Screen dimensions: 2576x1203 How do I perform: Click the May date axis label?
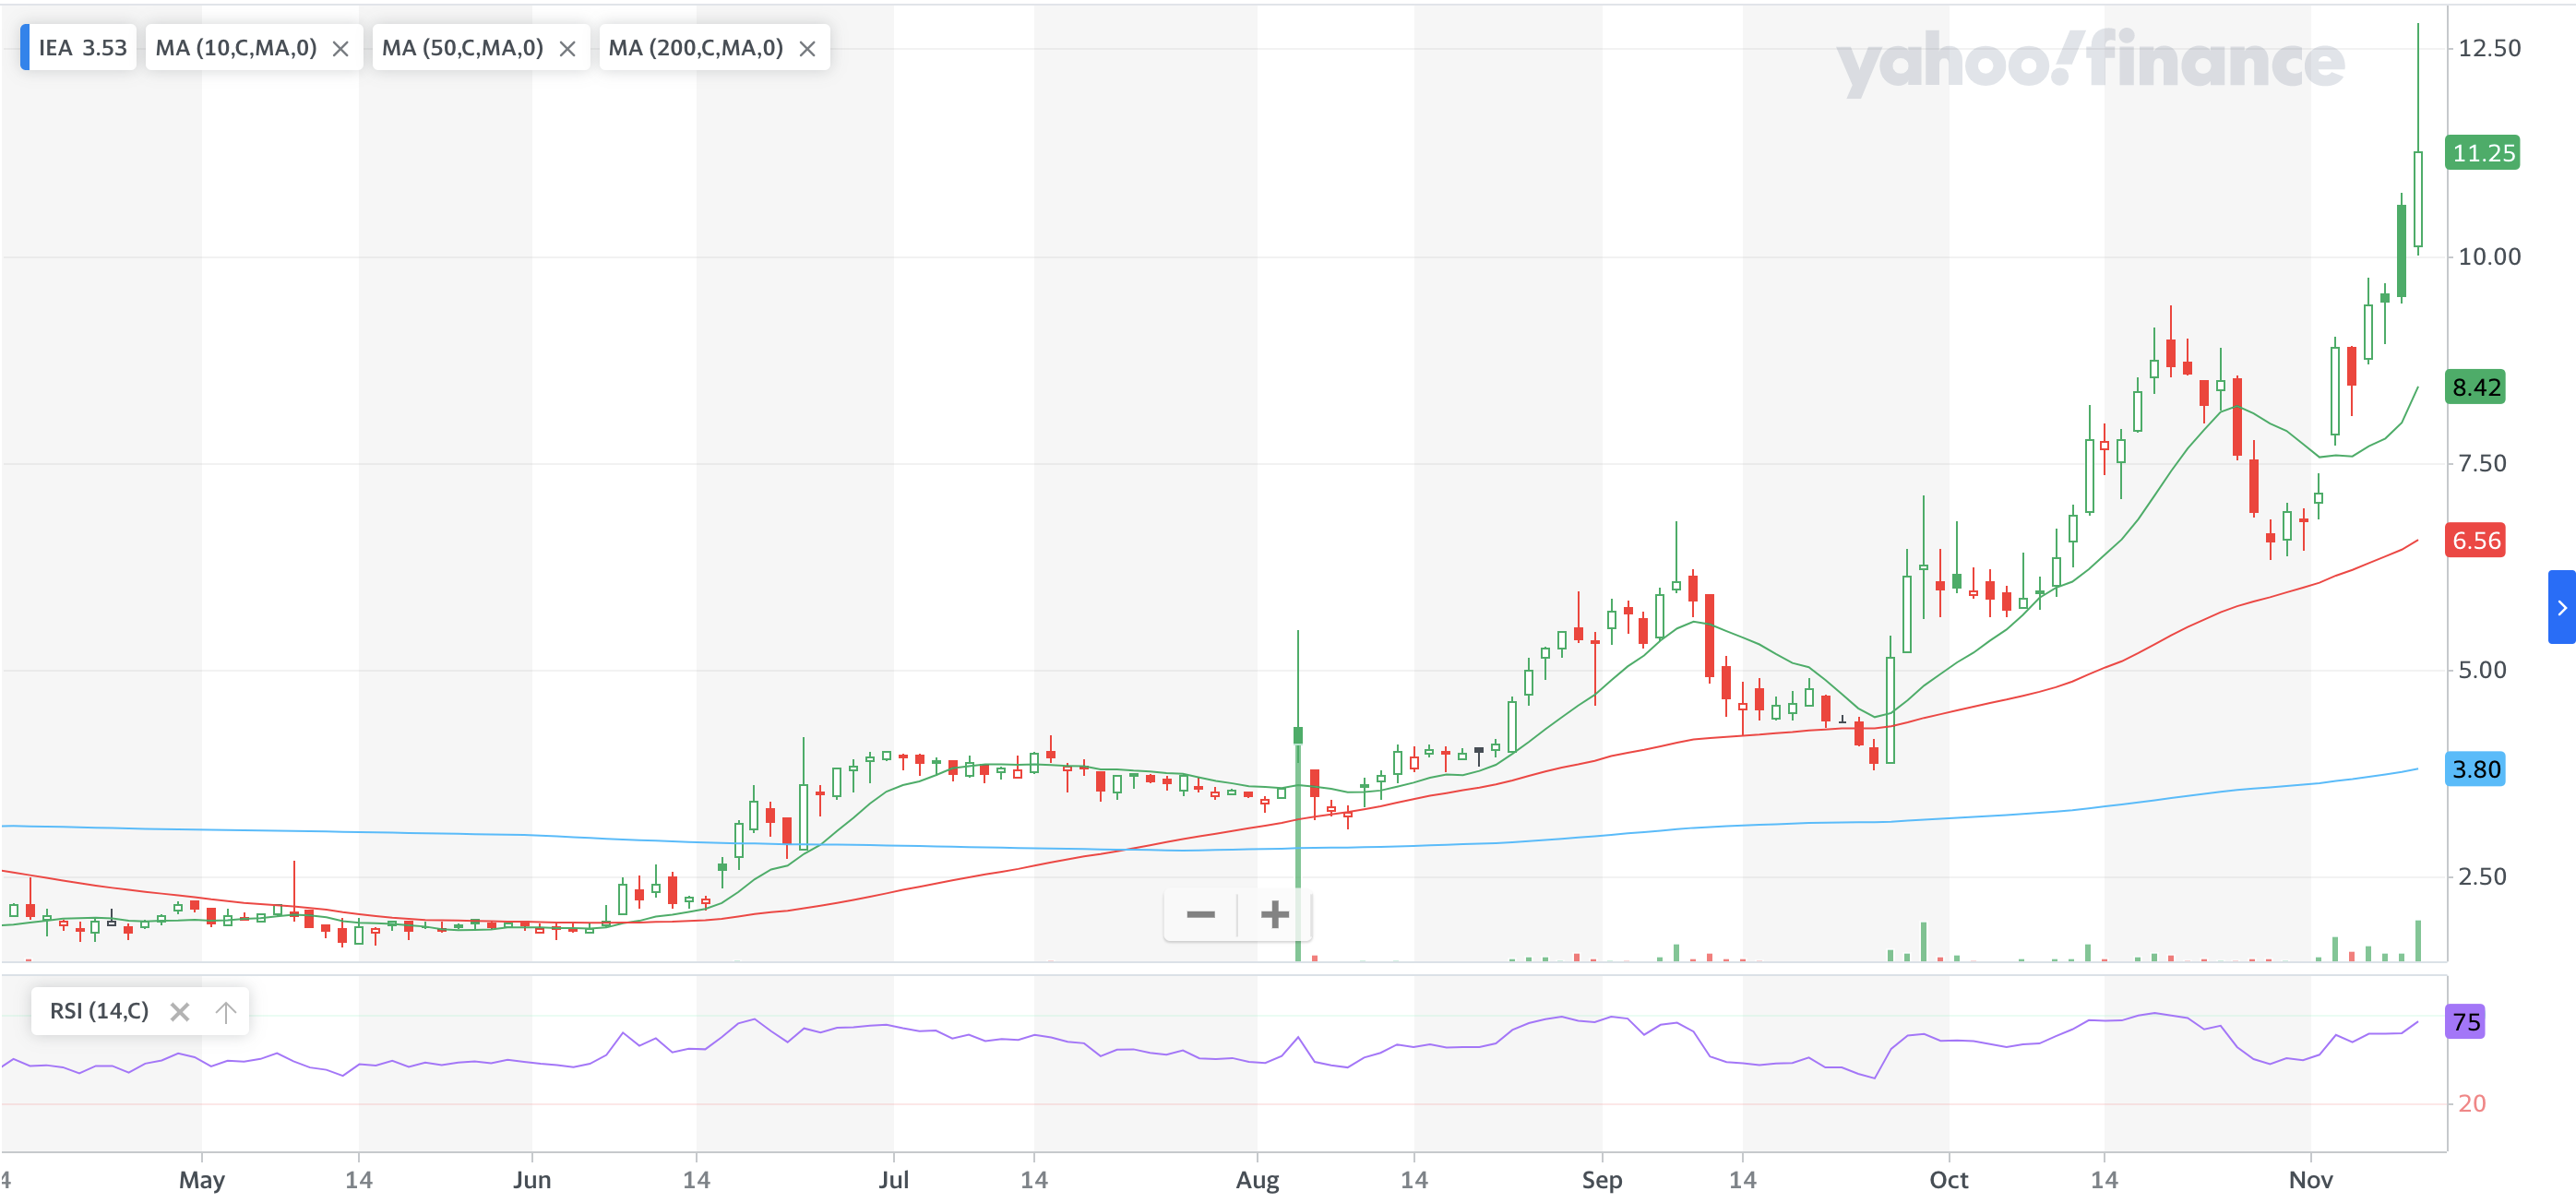click(201, 1180)
